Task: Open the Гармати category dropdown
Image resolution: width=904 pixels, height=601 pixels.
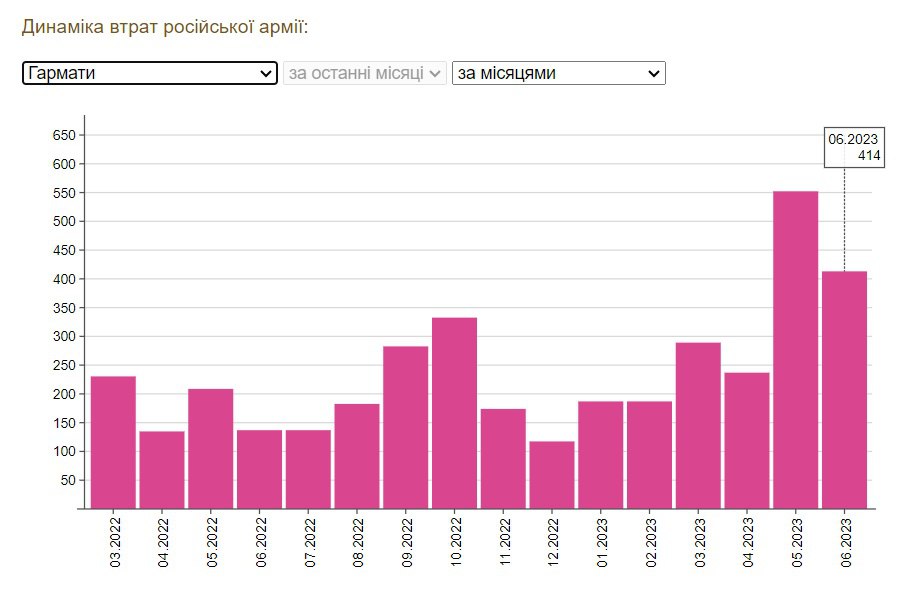Action: point(149,73)
